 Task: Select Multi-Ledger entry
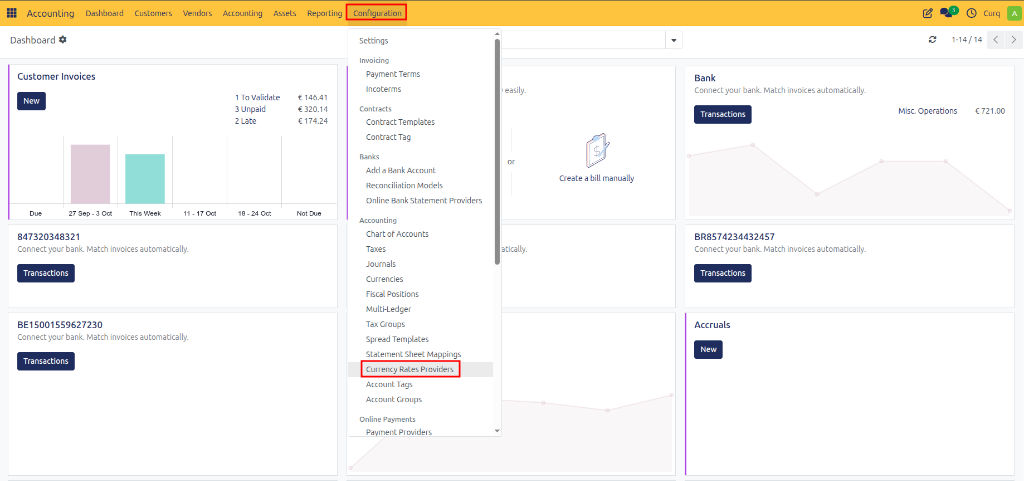coord(389,309)
